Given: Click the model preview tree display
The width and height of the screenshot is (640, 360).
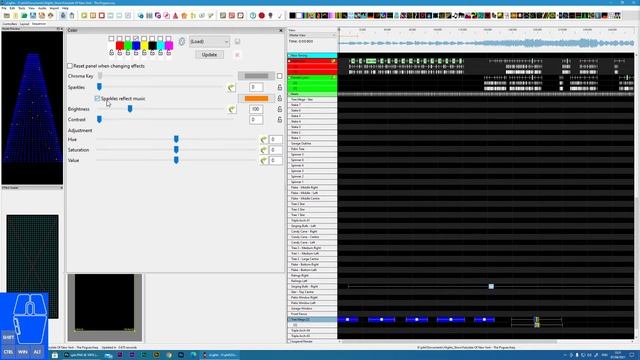Looking at the screenshot, I should tap(32, 108).
